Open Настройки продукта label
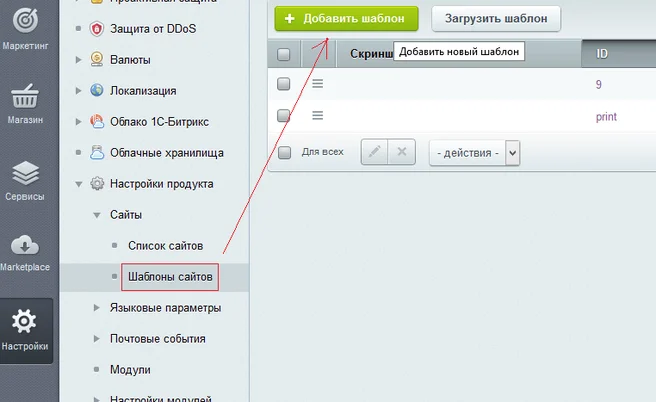This screenshot has height=402, width=656. (x=161, y=184)
